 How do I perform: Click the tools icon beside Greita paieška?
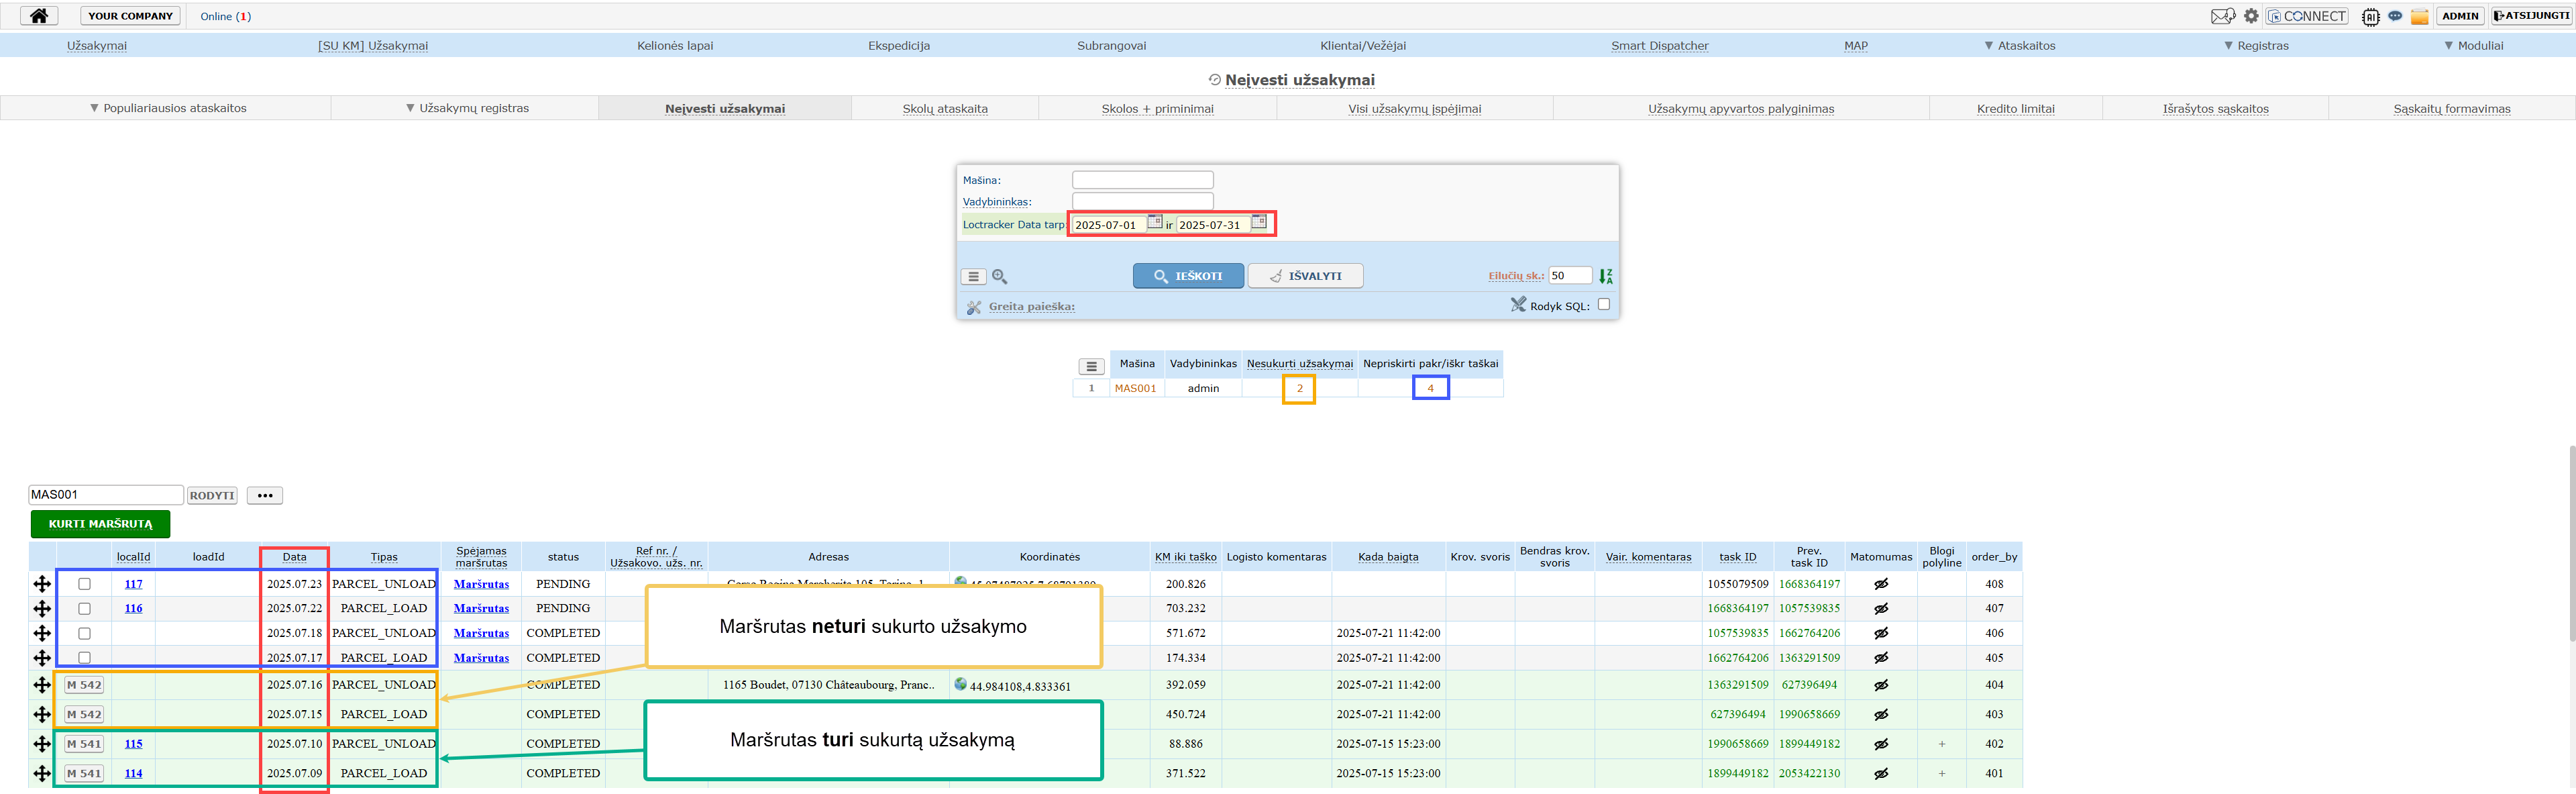point(973,307)
